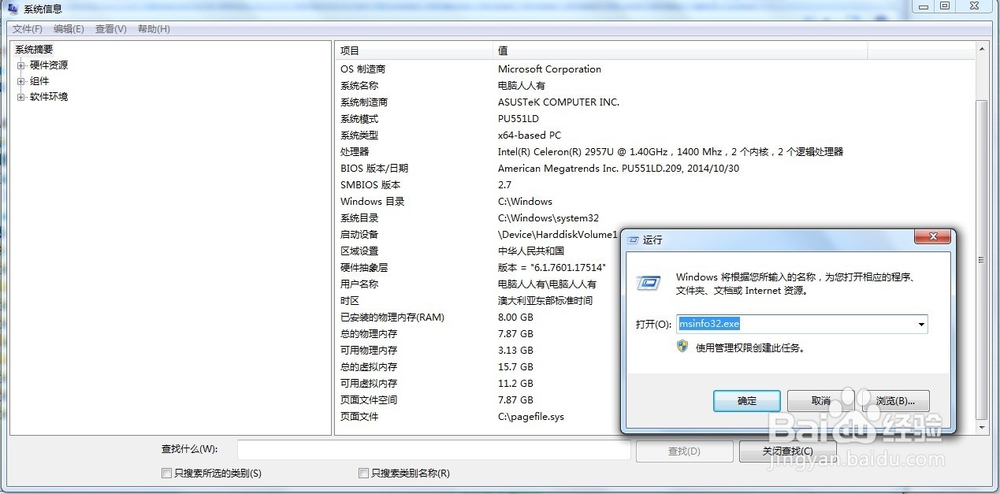The height and width of the screenshot is (494, 1000).
Task: Enable 只搜索类别名称(R) checkbox
Action: tap(364, 474)
